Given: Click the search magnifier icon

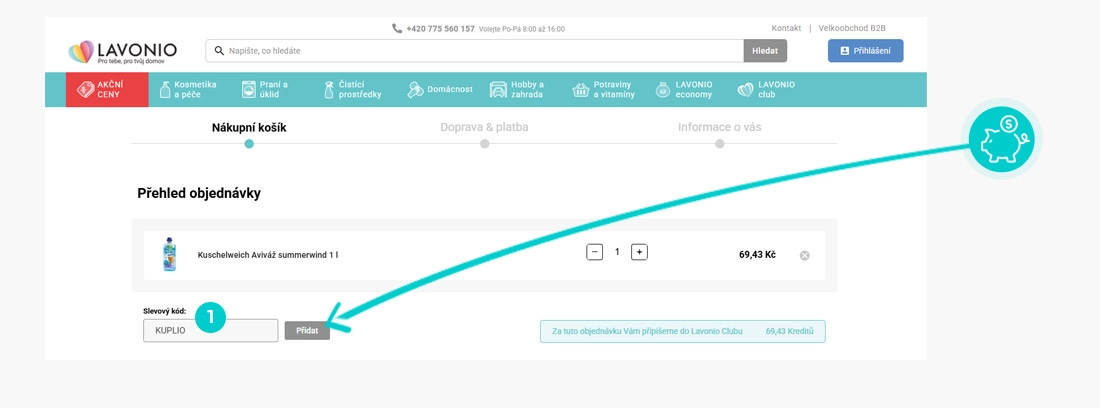Looking at the screenshot, I should click(x=219, y=50).
